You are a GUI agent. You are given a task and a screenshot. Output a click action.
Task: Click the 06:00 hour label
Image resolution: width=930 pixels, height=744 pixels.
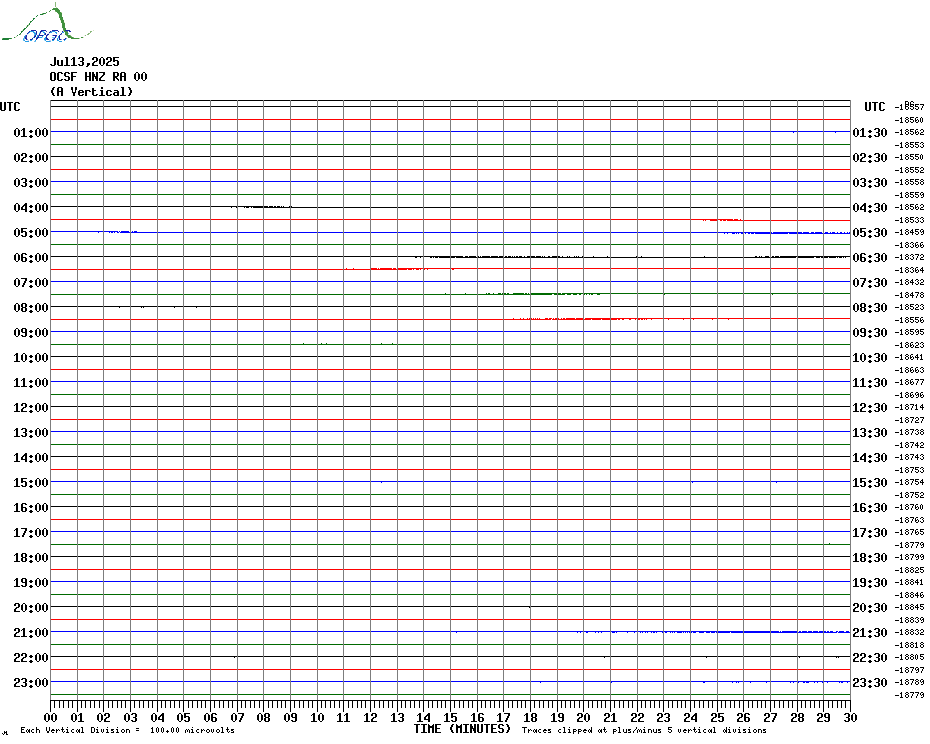[x=31, y=257]
